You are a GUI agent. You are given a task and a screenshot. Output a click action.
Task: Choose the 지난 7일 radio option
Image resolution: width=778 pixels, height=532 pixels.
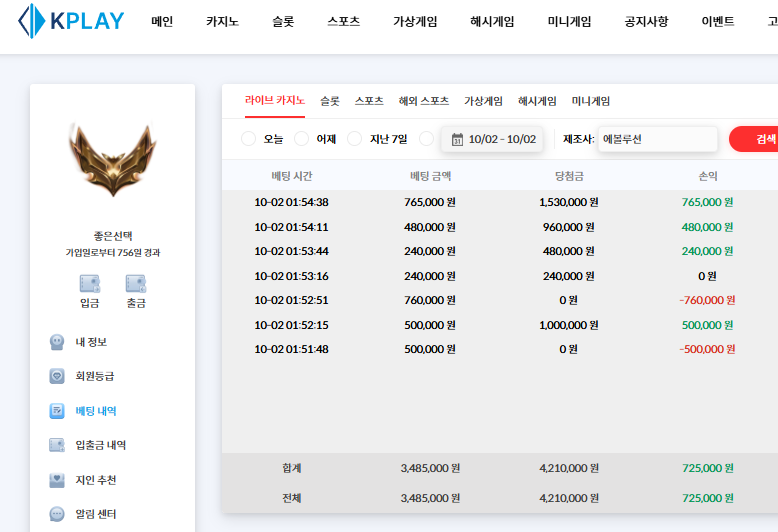tap(354, 139)
